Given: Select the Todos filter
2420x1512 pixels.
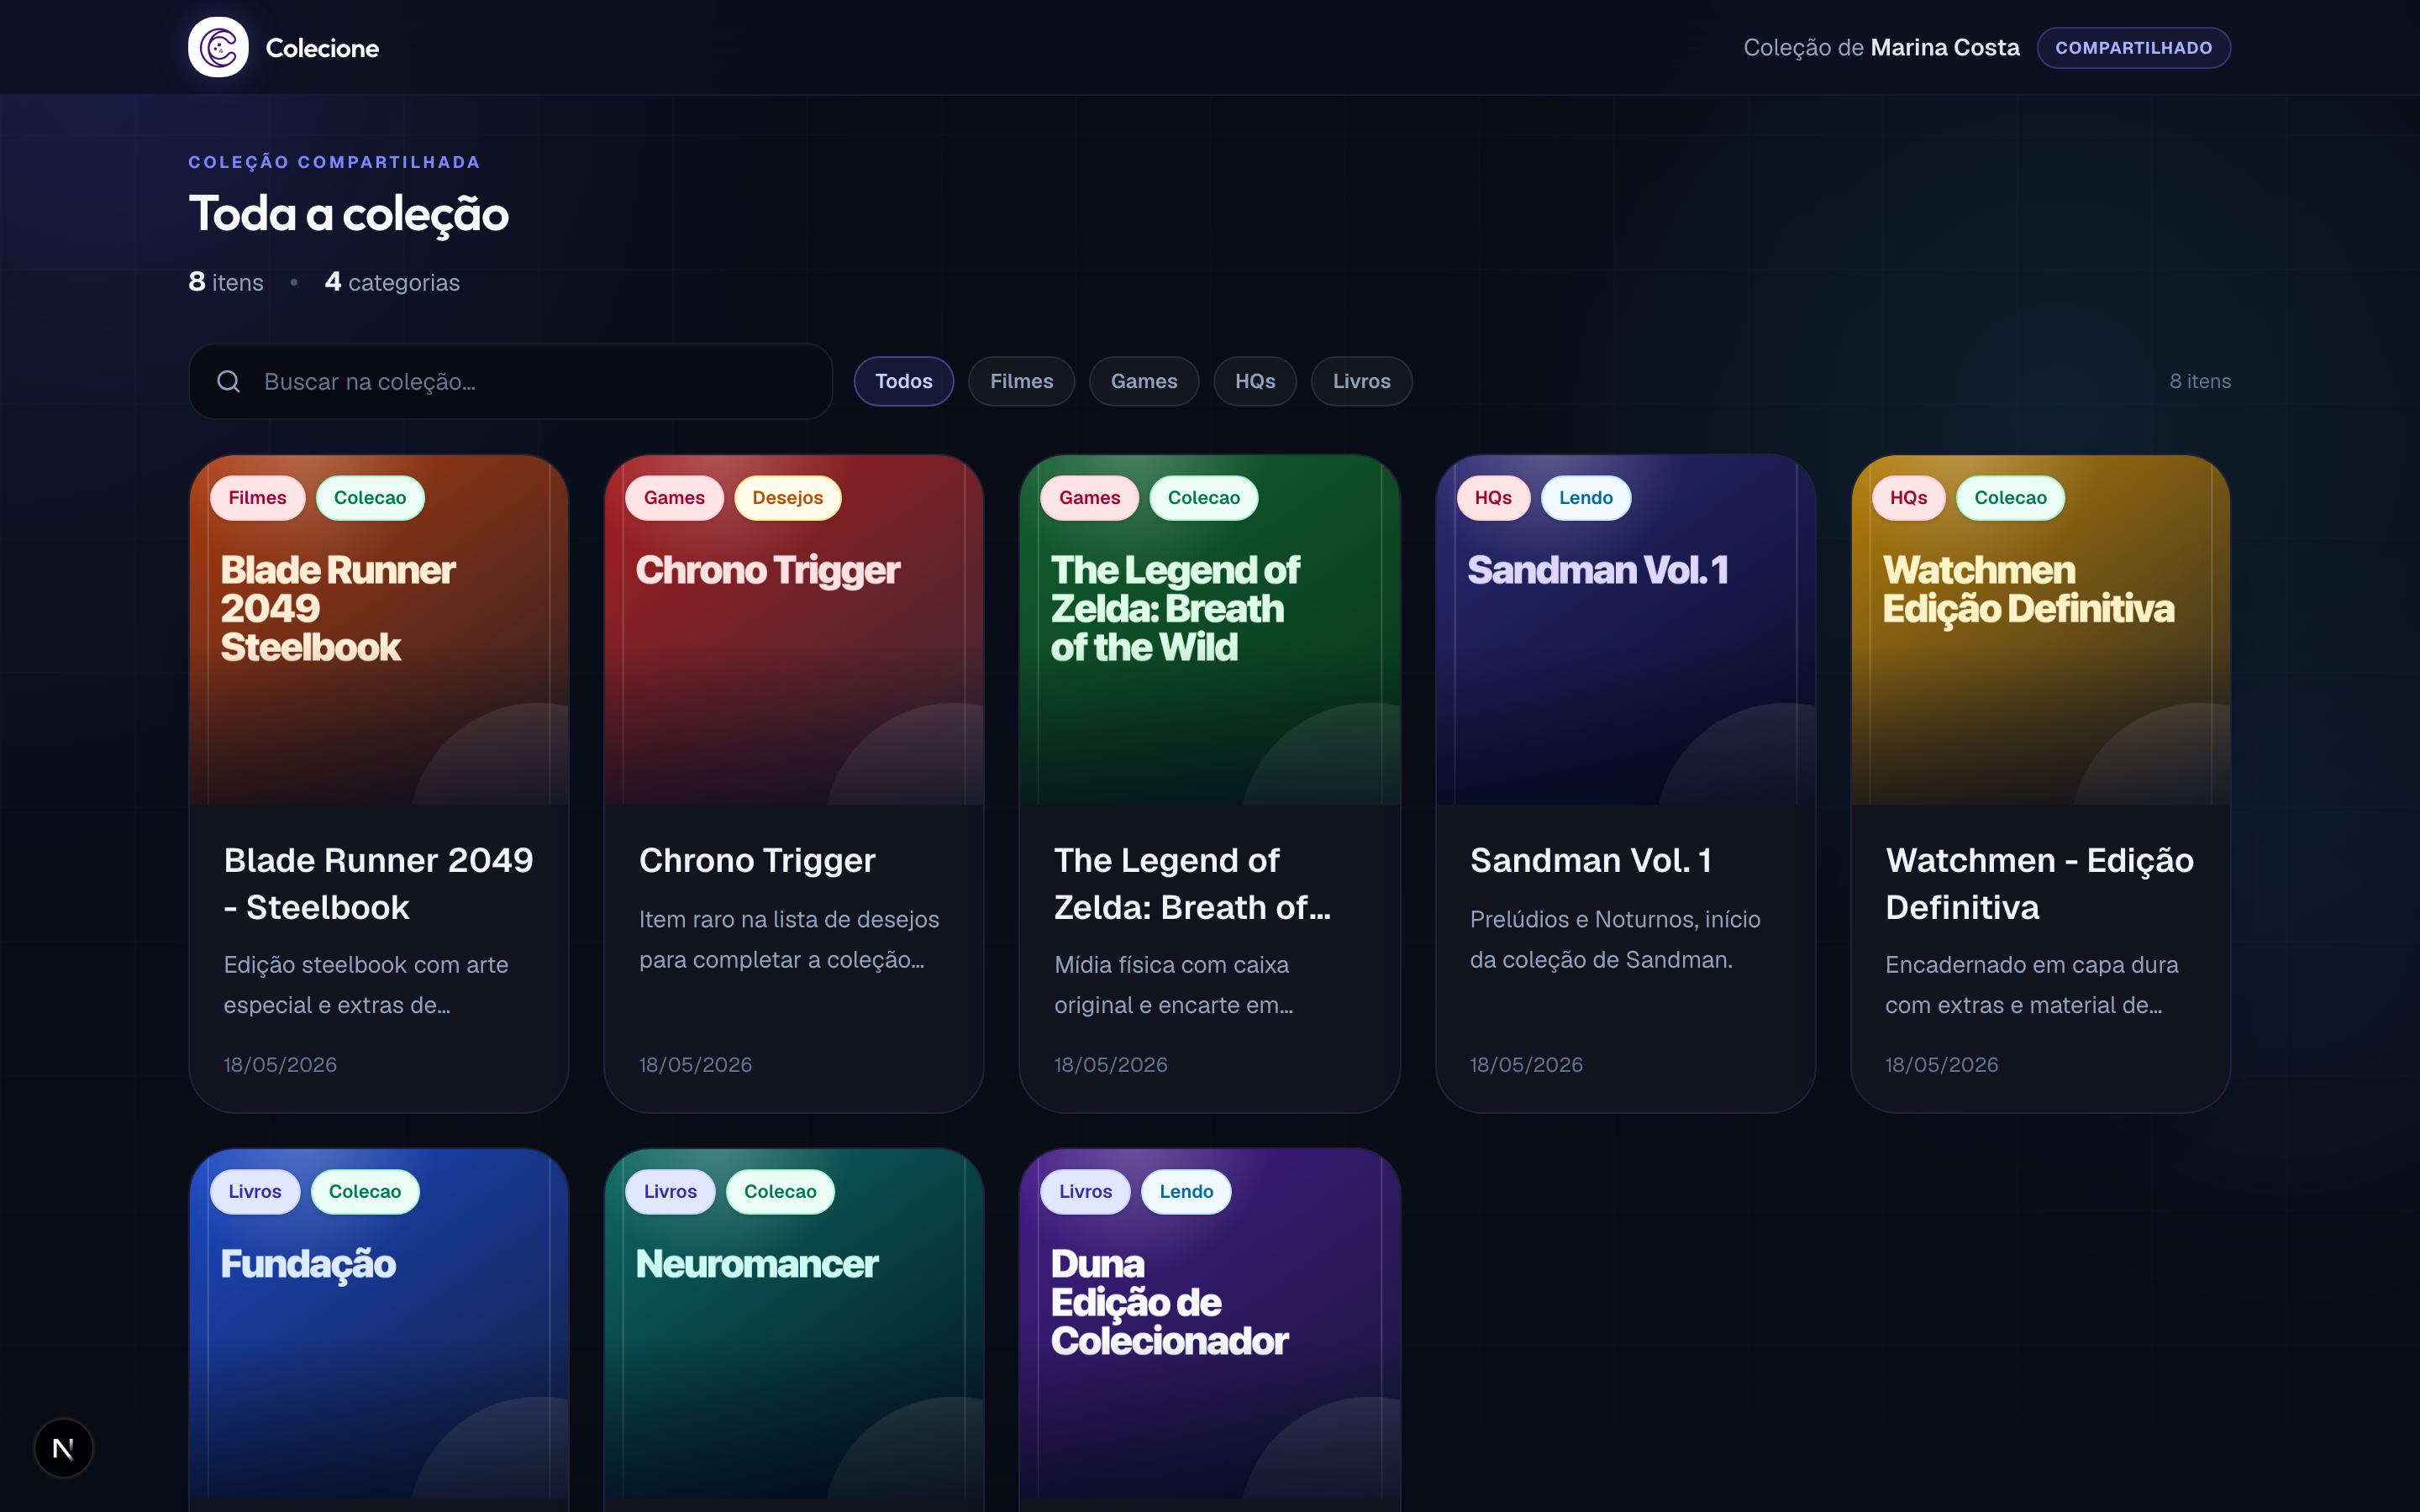Looking at the screenshot, I should tap(903, 381).
